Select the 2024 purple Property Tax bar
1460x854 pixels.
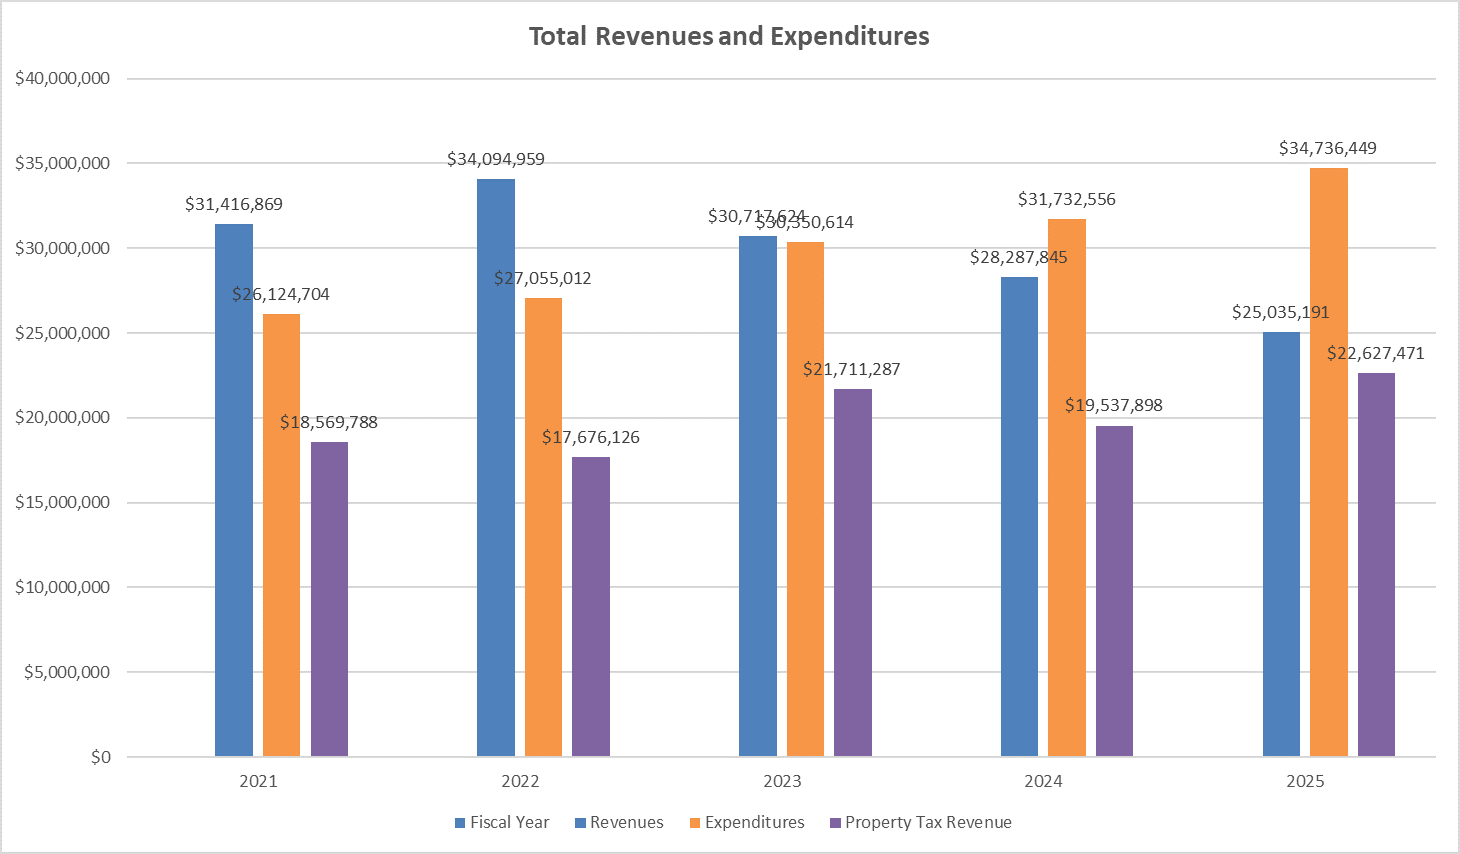tap(1114, 591)
